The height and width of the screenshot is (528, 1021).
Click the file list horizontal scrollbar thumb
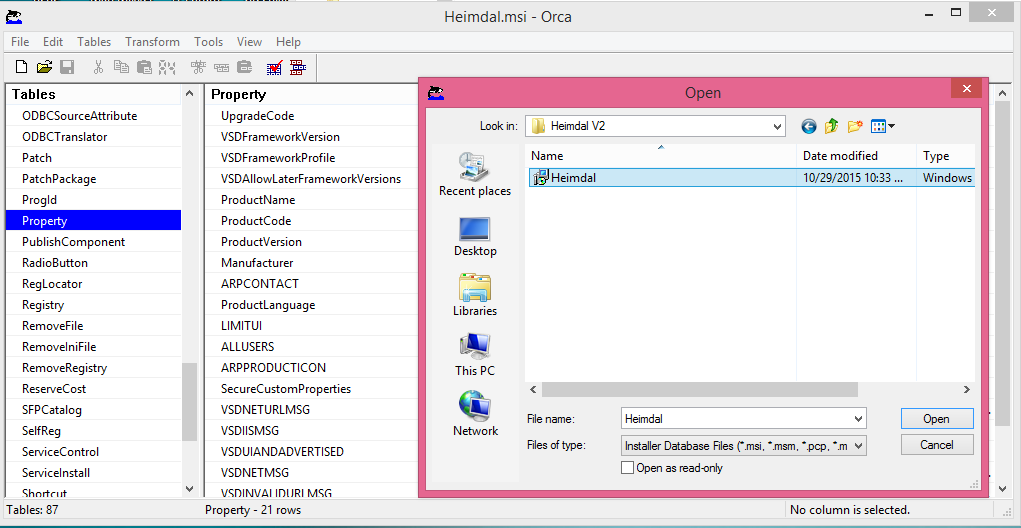pyautogui.click(x=699, y=389)
